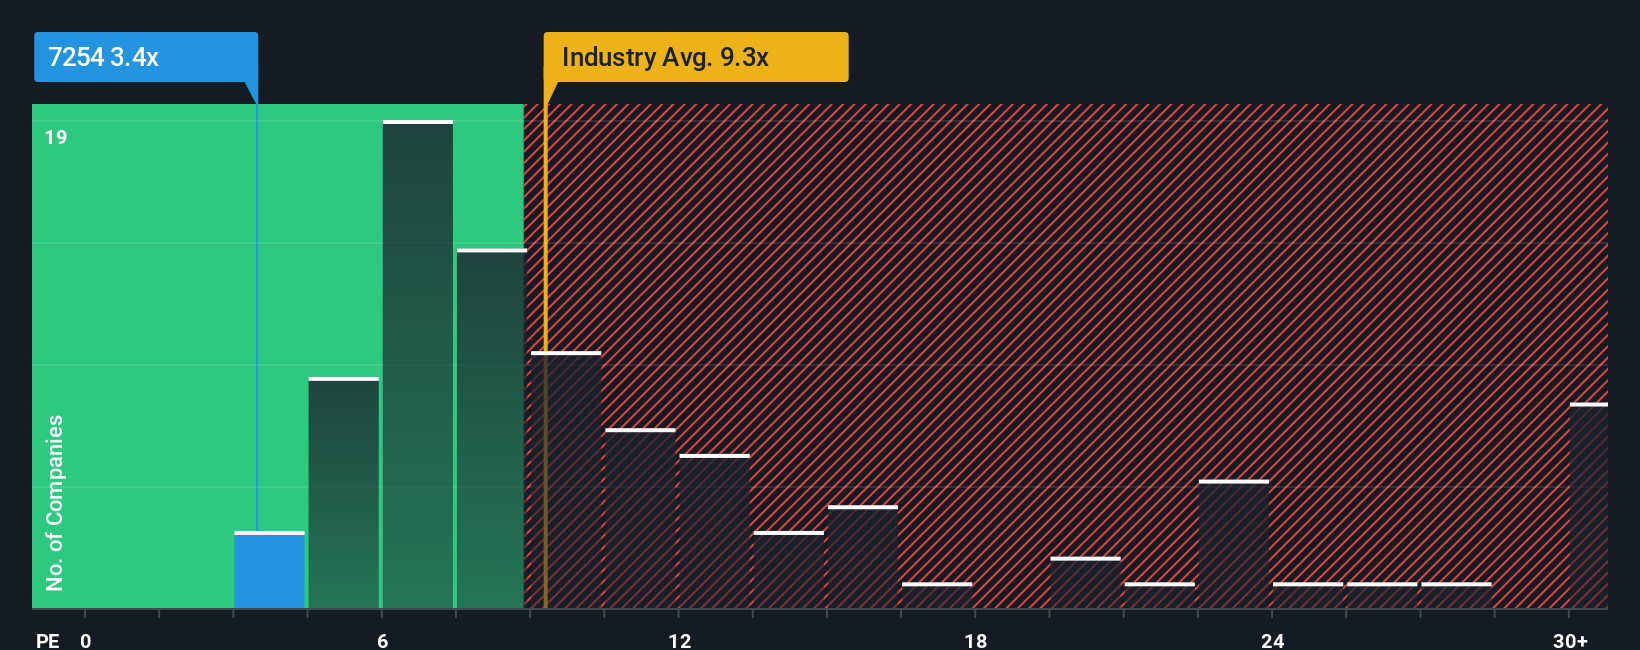The width and height of the screenshot is (1640, 650).
Task: Click the bar right of Industry Avg. line
Action: click(566, 480)
